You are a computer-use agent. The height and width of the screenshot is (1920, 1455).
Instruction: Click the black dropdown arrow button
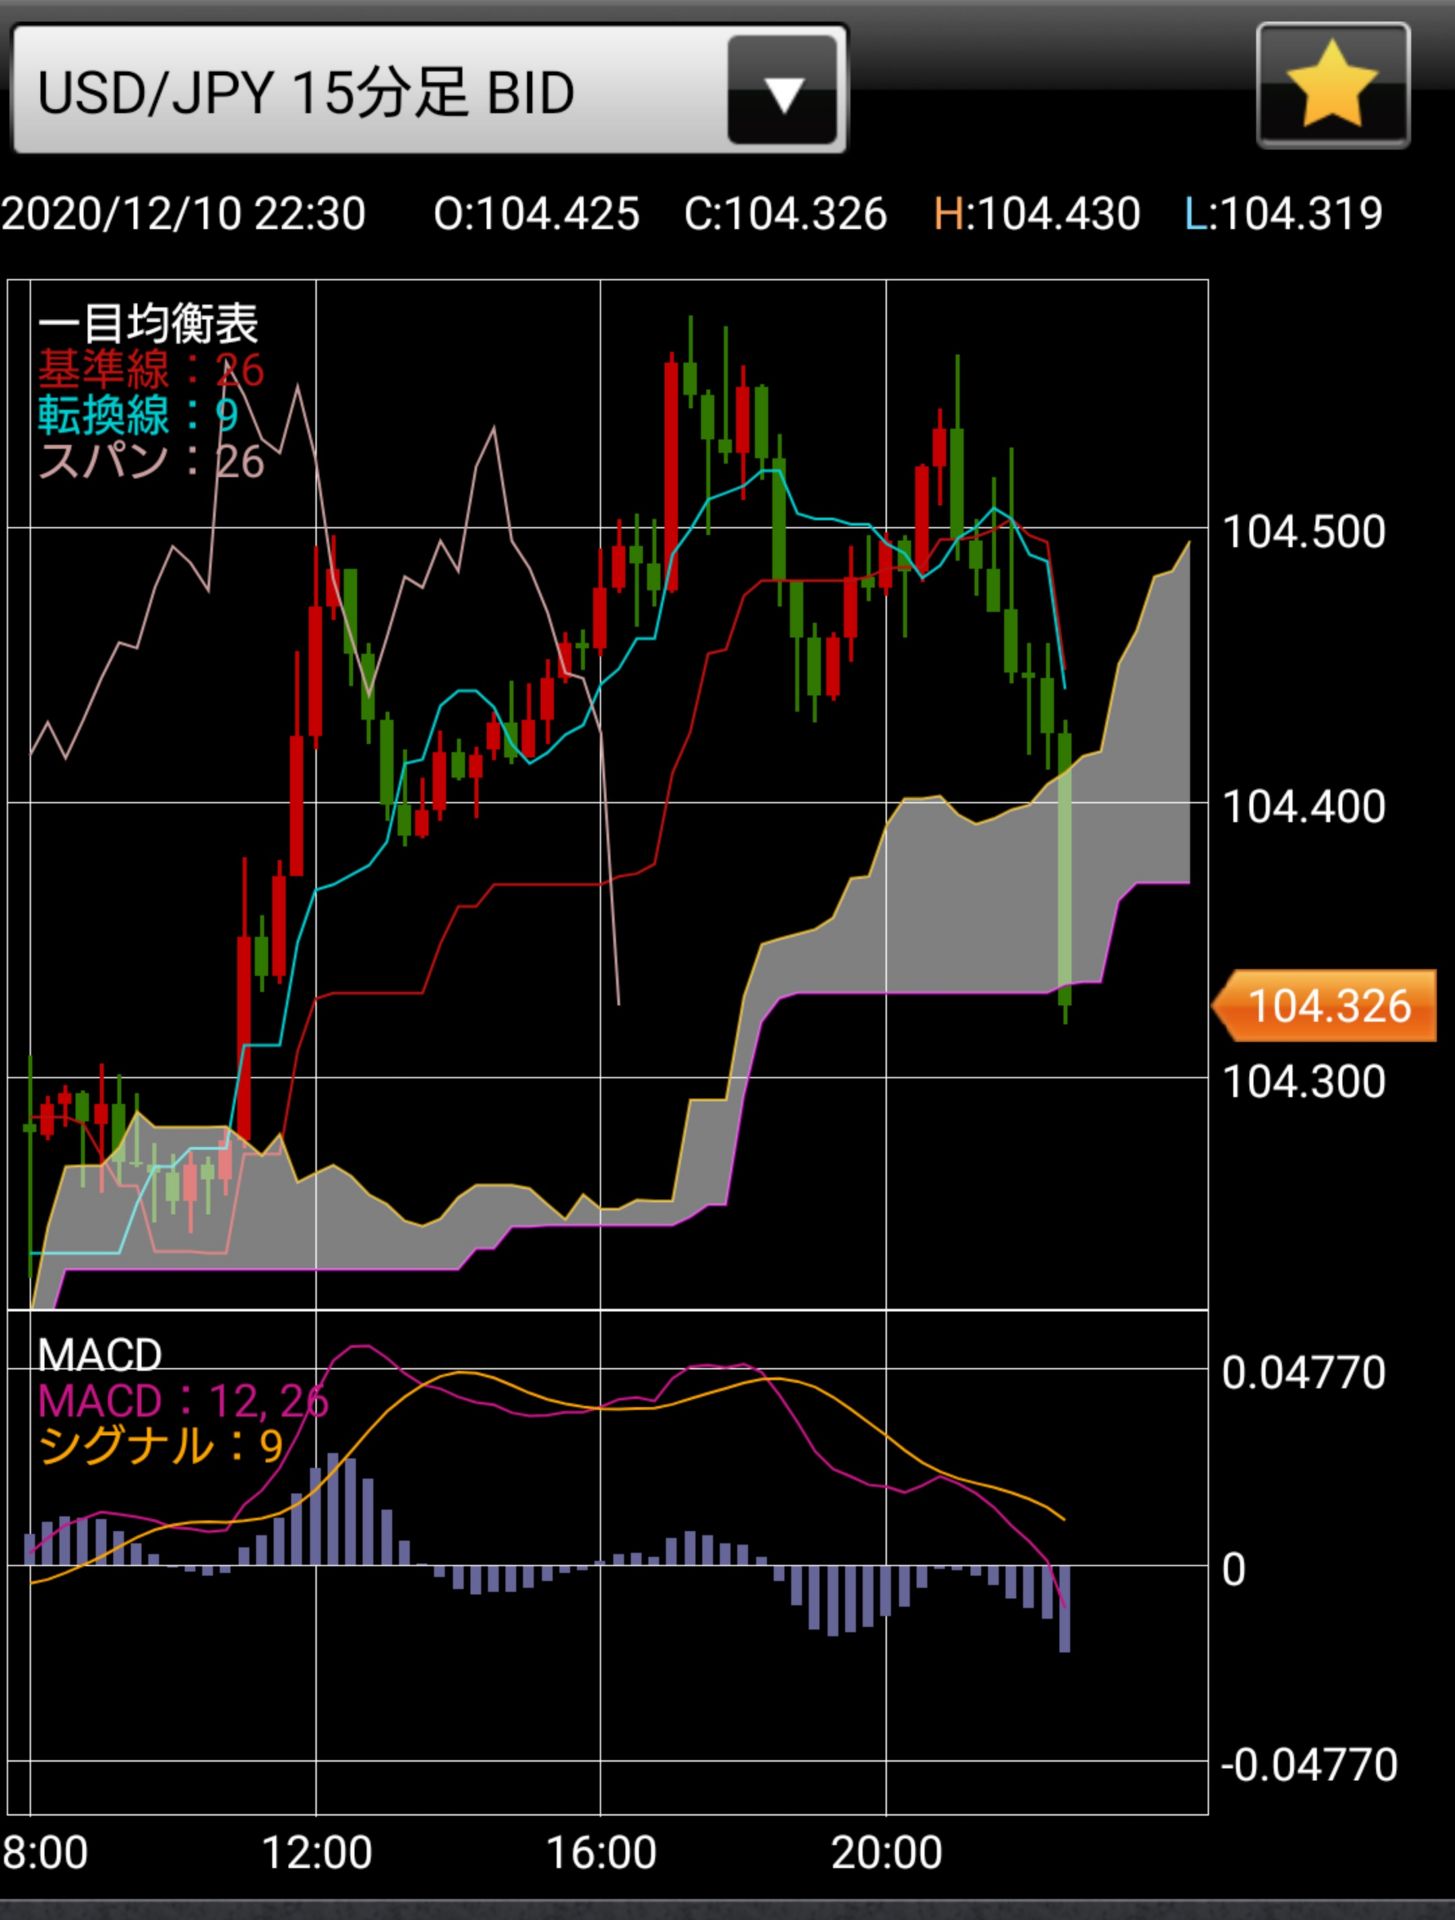(x=783, y=92)
